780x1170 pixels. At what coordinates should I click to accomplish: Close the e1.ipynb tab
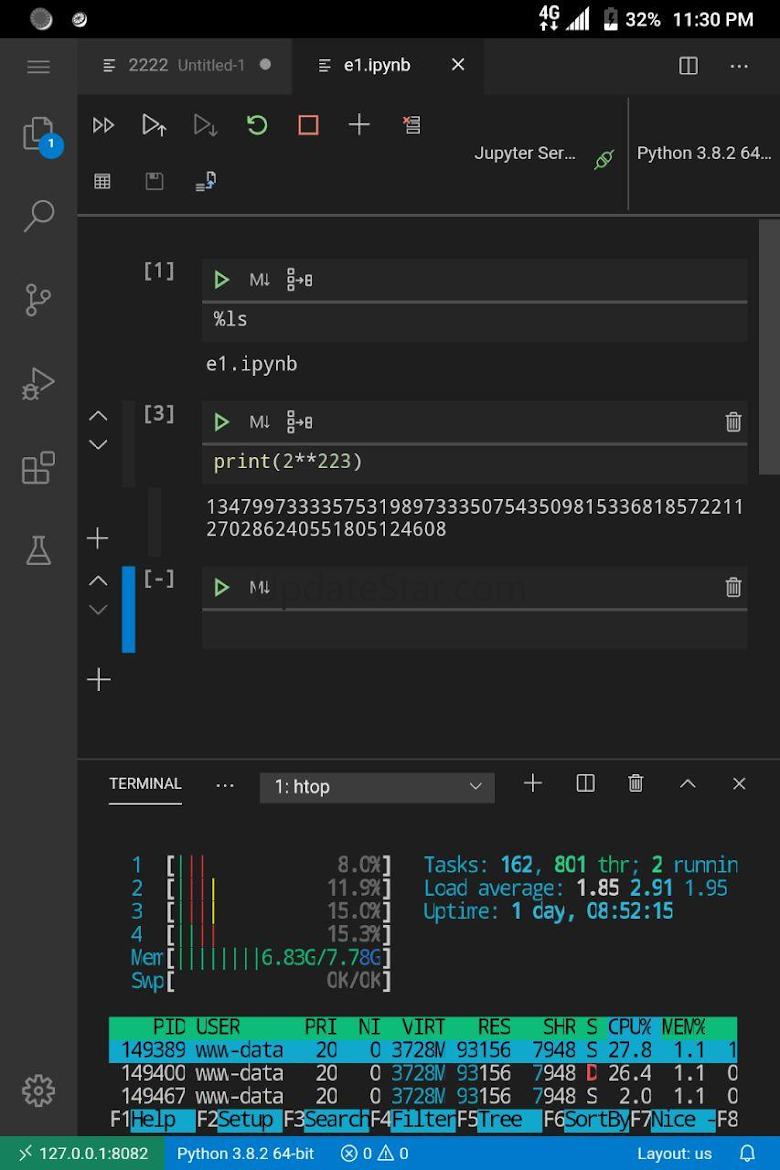(x=458, y=65)
